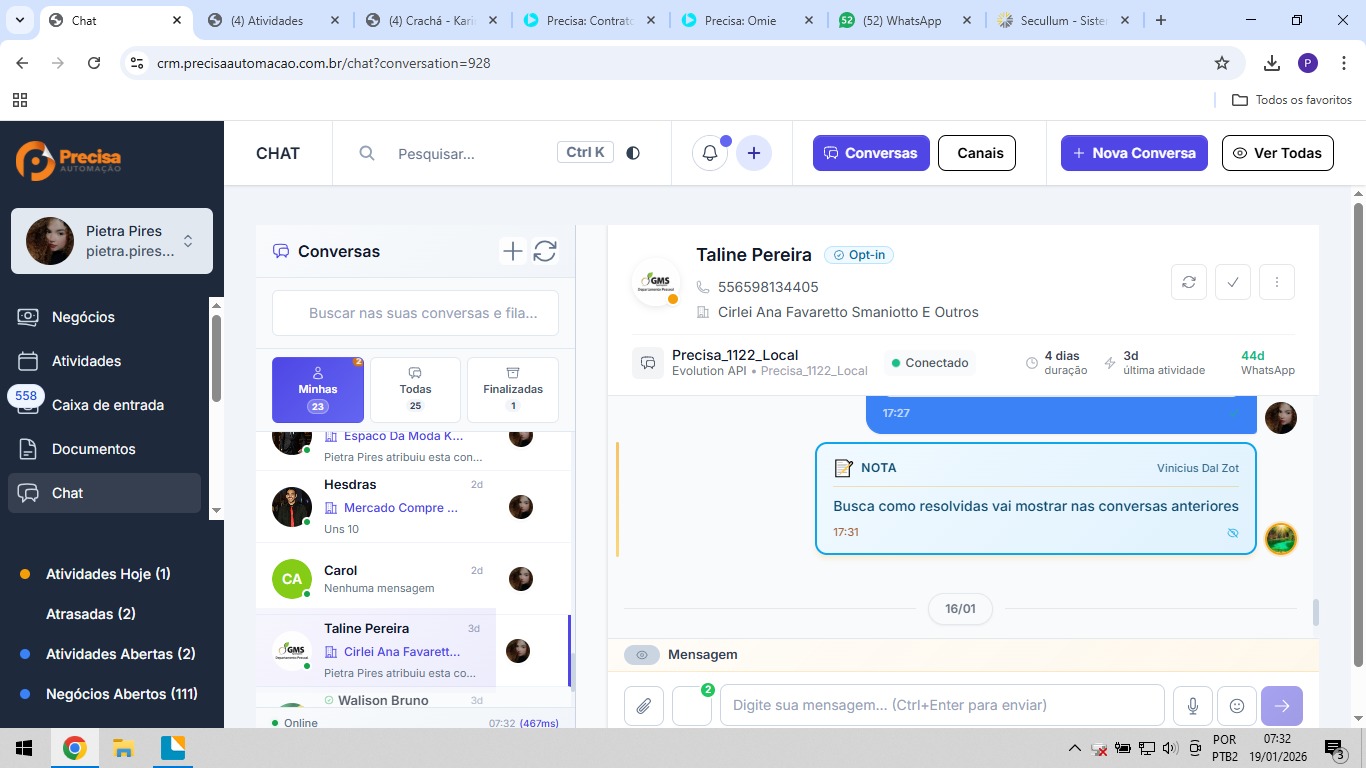The height and width of the screenshot is (768, 1366).
Task: Click the microphone voice message icon
Action: (1193, 706)
